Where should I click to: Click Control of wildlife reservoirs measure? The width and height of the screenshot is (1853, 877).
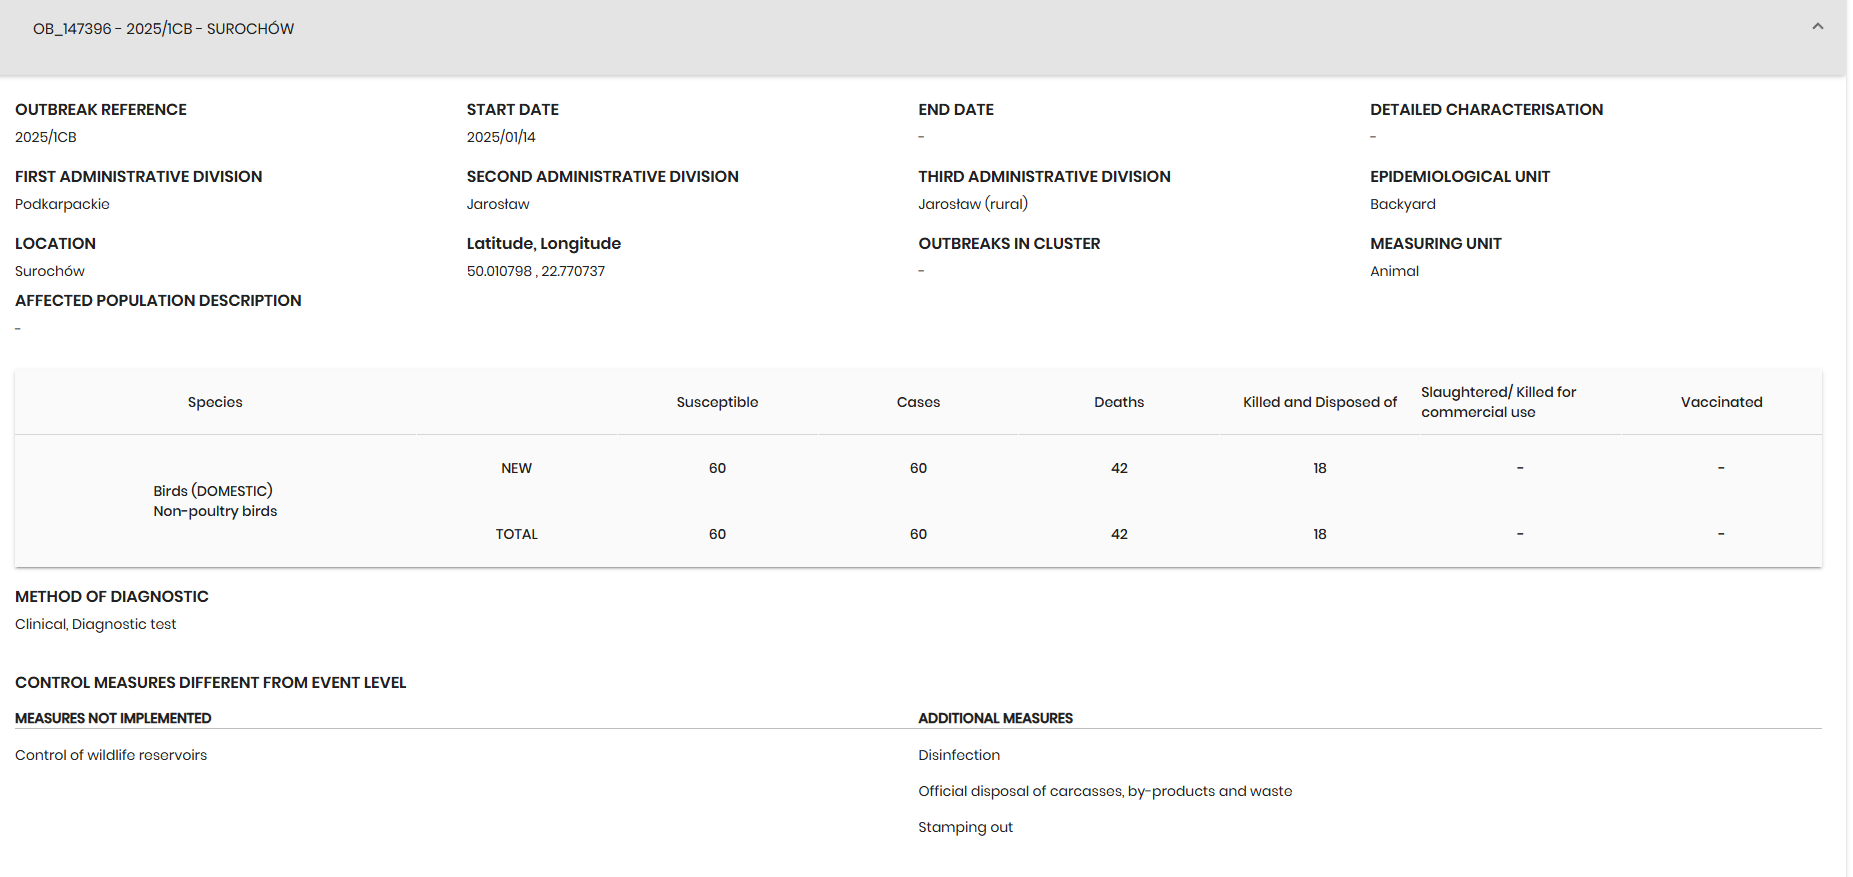[x=111, y=755]
